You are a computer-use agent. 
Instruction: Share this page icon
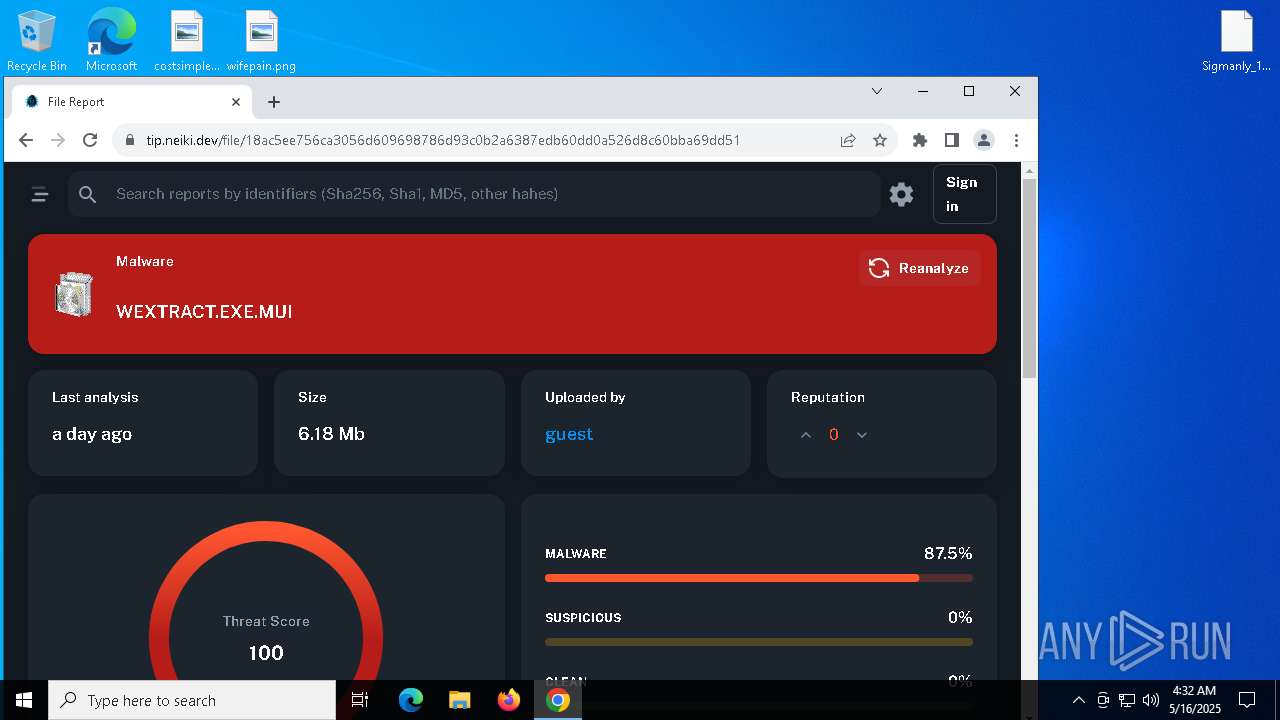848,141
